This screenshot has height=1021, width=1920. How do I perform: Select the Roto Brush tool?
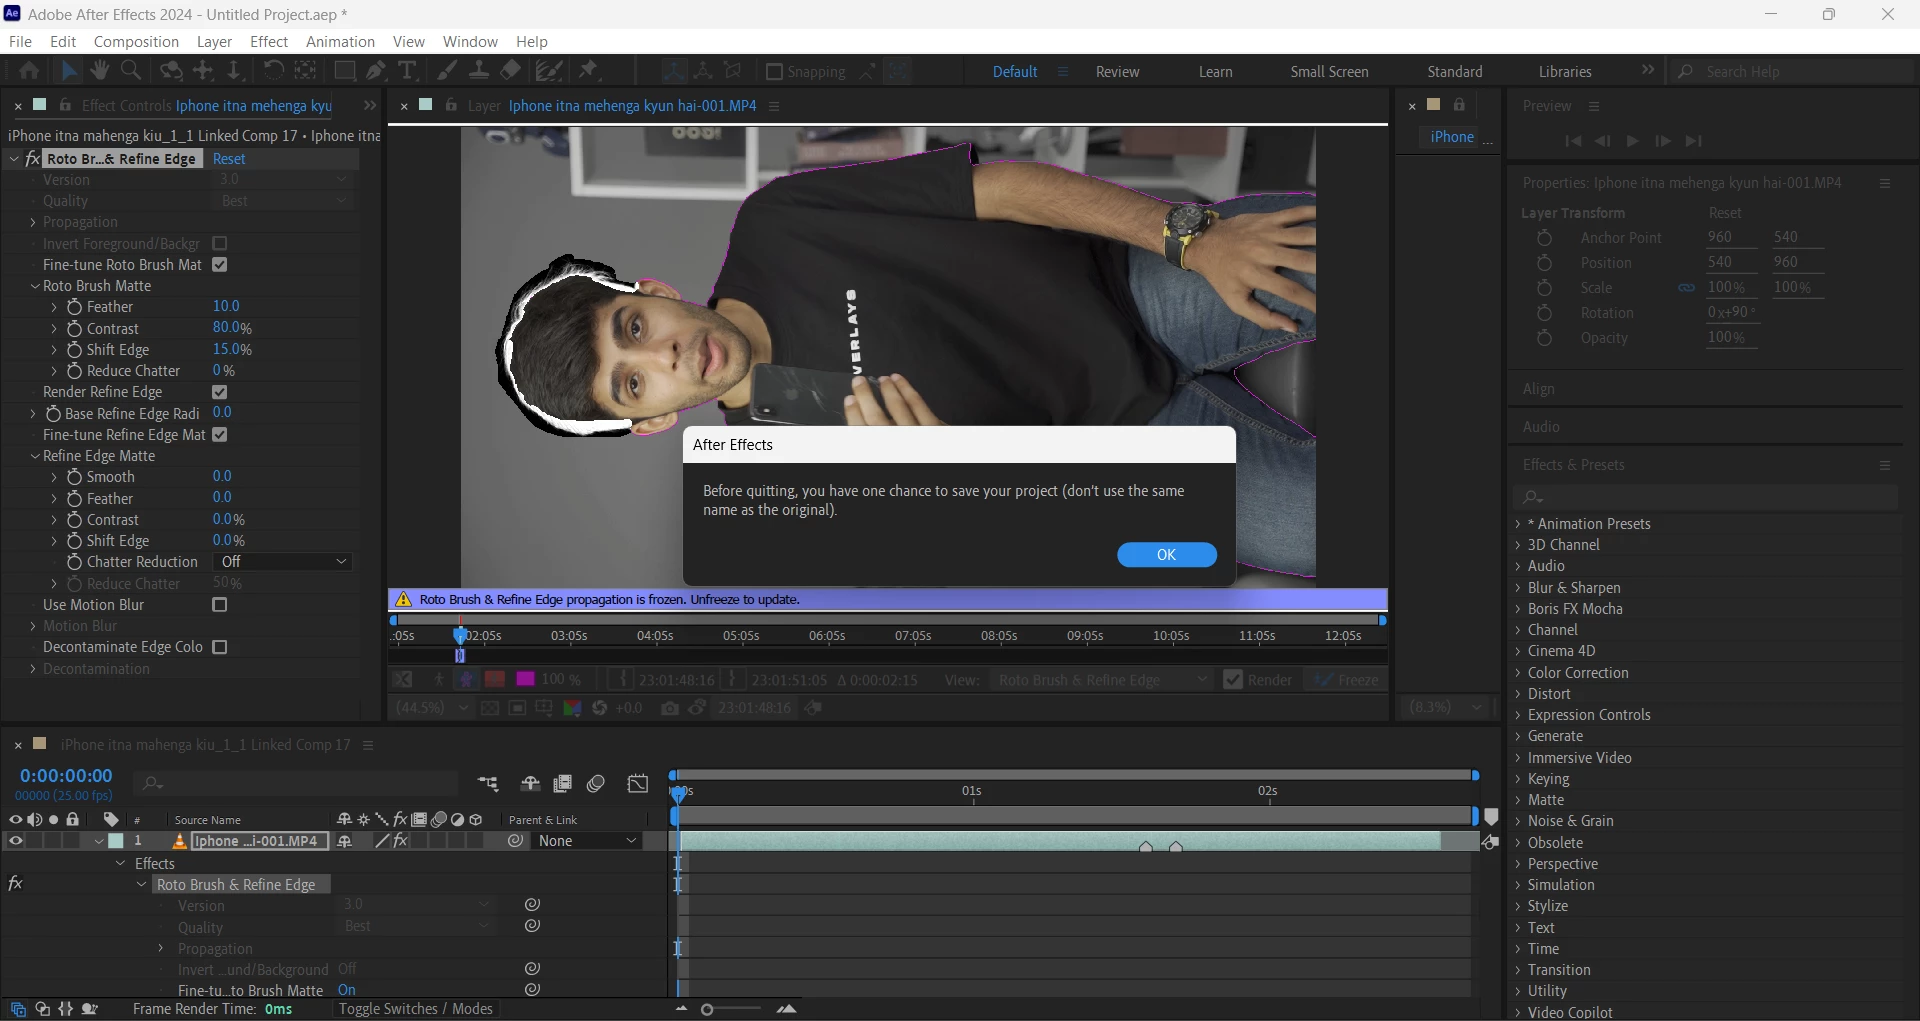click(x=548, y=71)
